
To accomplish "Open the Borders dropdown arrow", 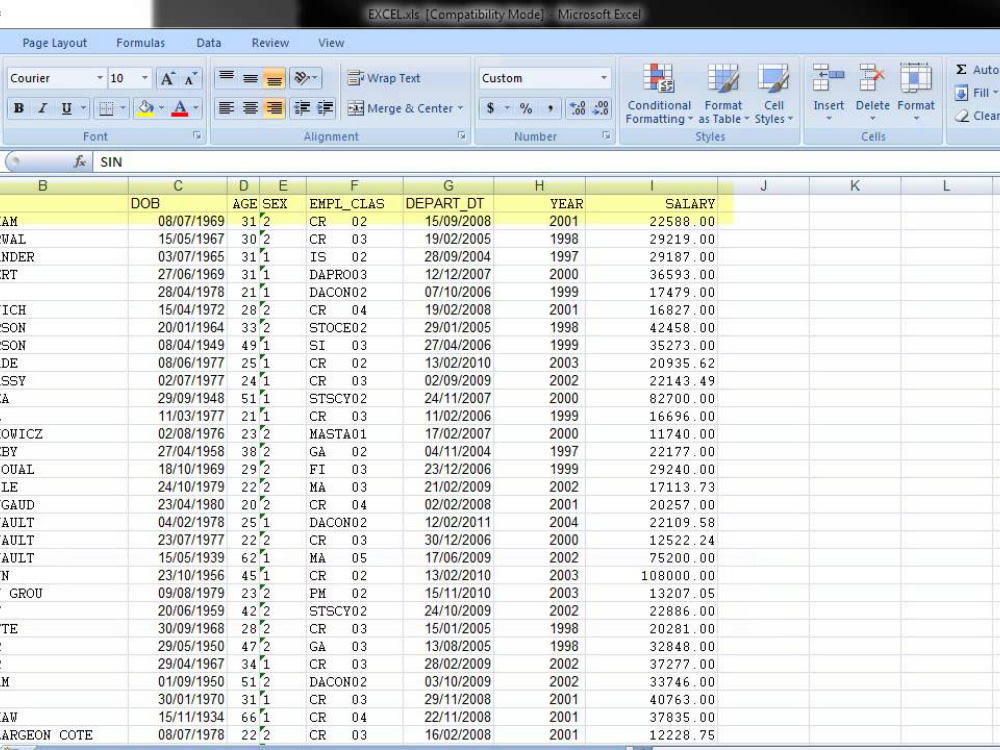I will point(123,108).
